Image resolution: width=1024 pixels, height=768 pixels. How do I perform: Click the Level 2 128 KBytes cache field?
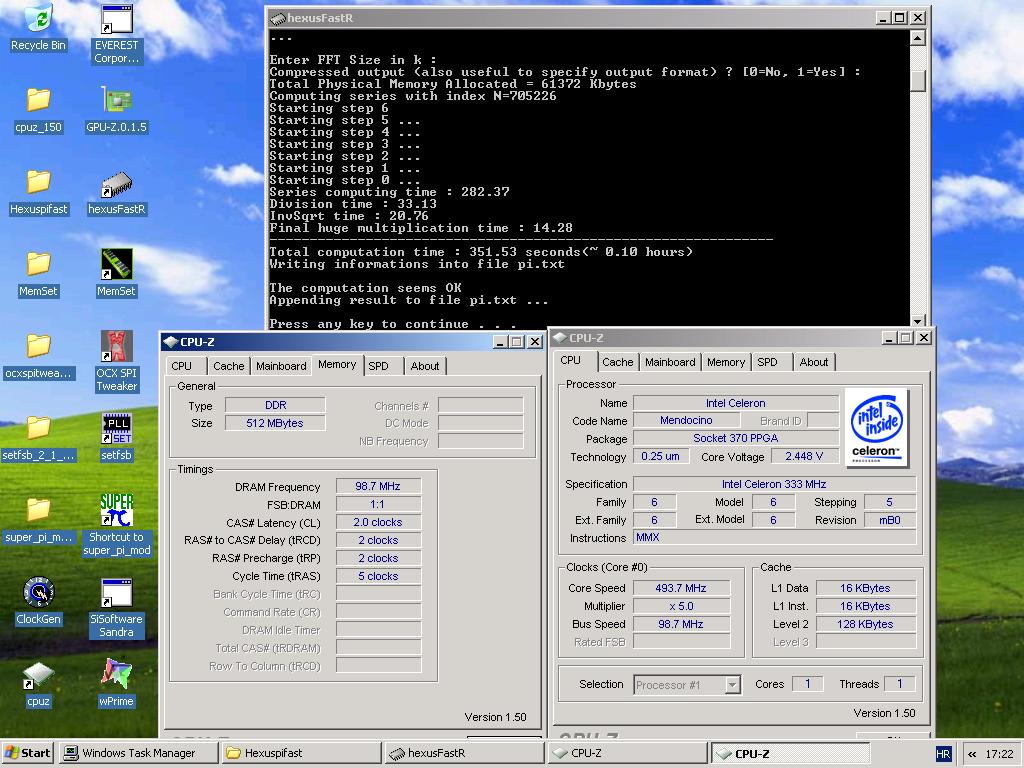coord(866,624)
